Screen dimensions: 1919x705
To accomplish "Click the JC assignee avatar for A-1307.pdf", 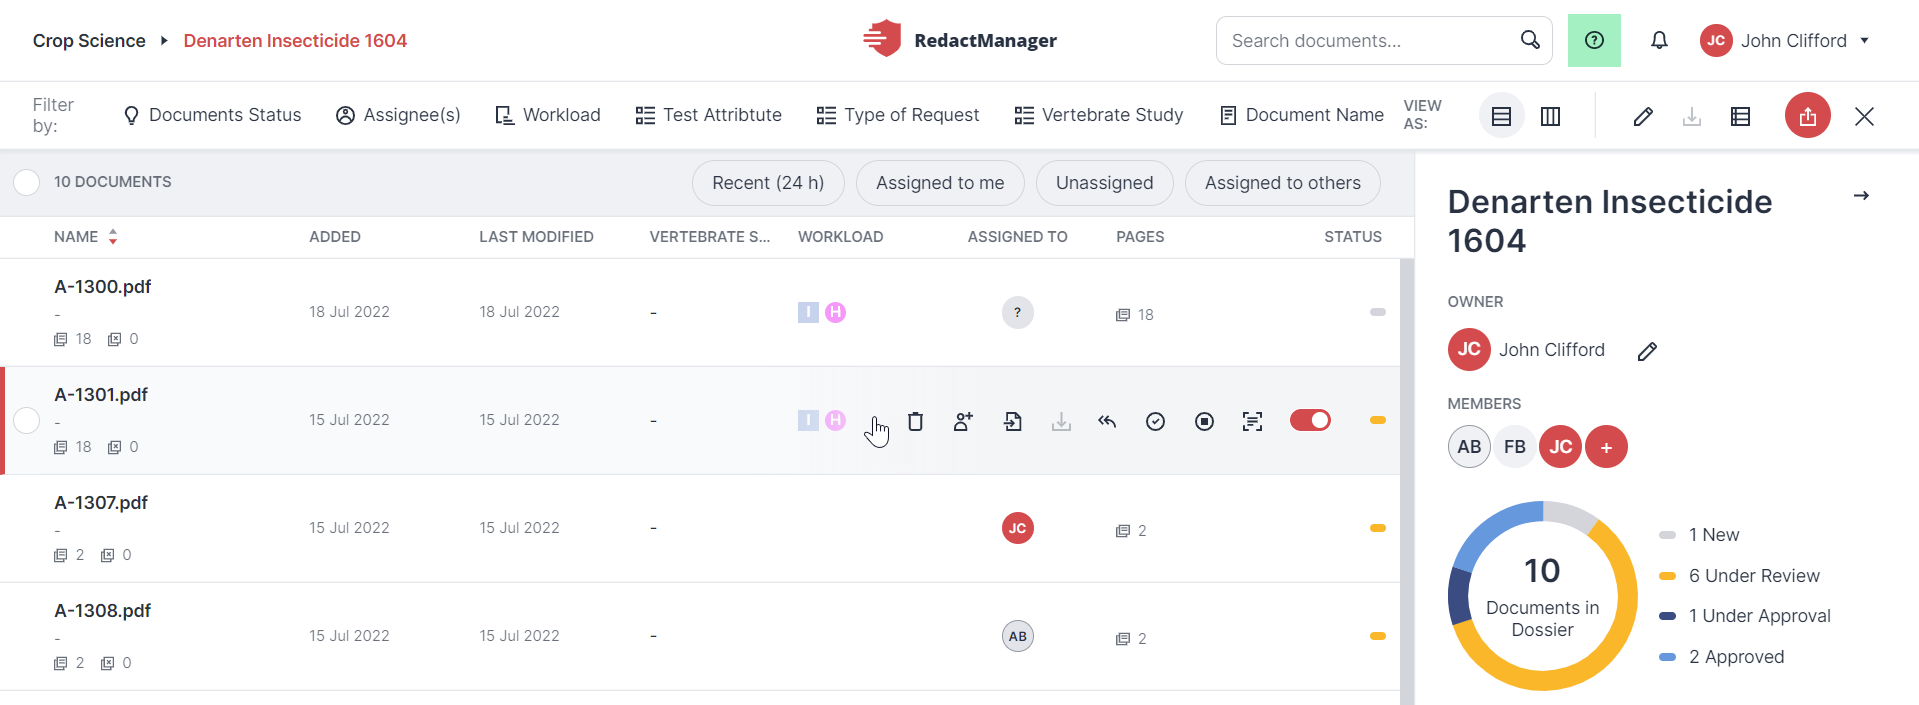I will pos(1017,528).
